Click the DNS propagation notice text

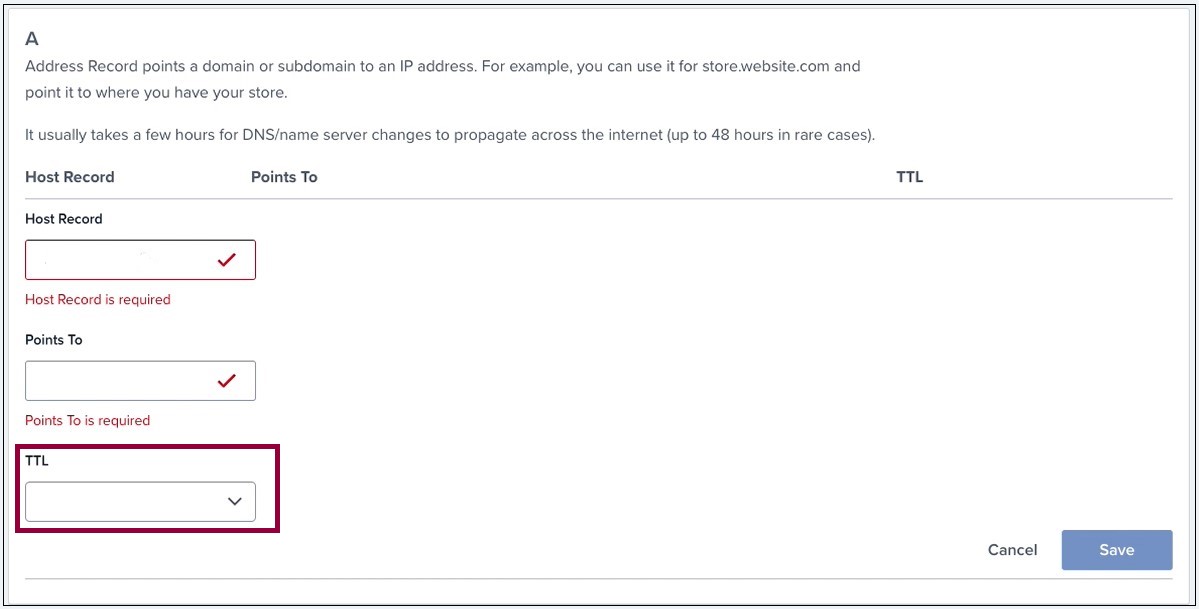click(450, 136)
